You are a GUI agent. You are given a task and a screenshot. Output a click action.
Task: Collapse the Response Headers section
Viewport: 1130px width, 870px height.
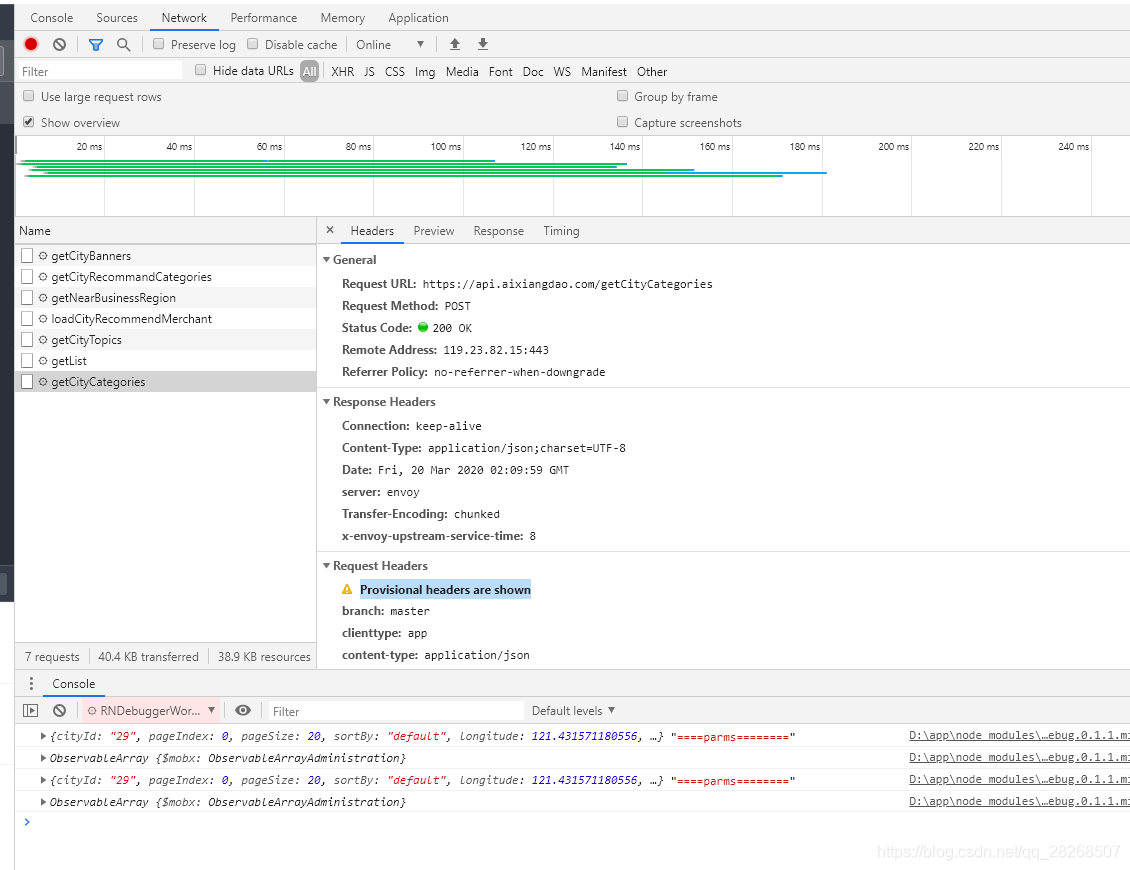click(326, 401)
